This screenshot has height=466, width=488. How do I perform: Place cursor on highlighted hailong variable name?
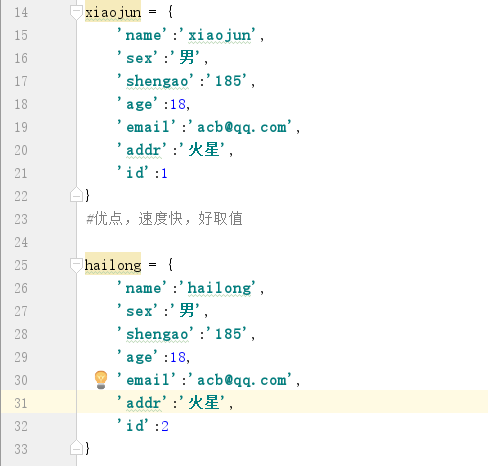click(x=113, y=265)
